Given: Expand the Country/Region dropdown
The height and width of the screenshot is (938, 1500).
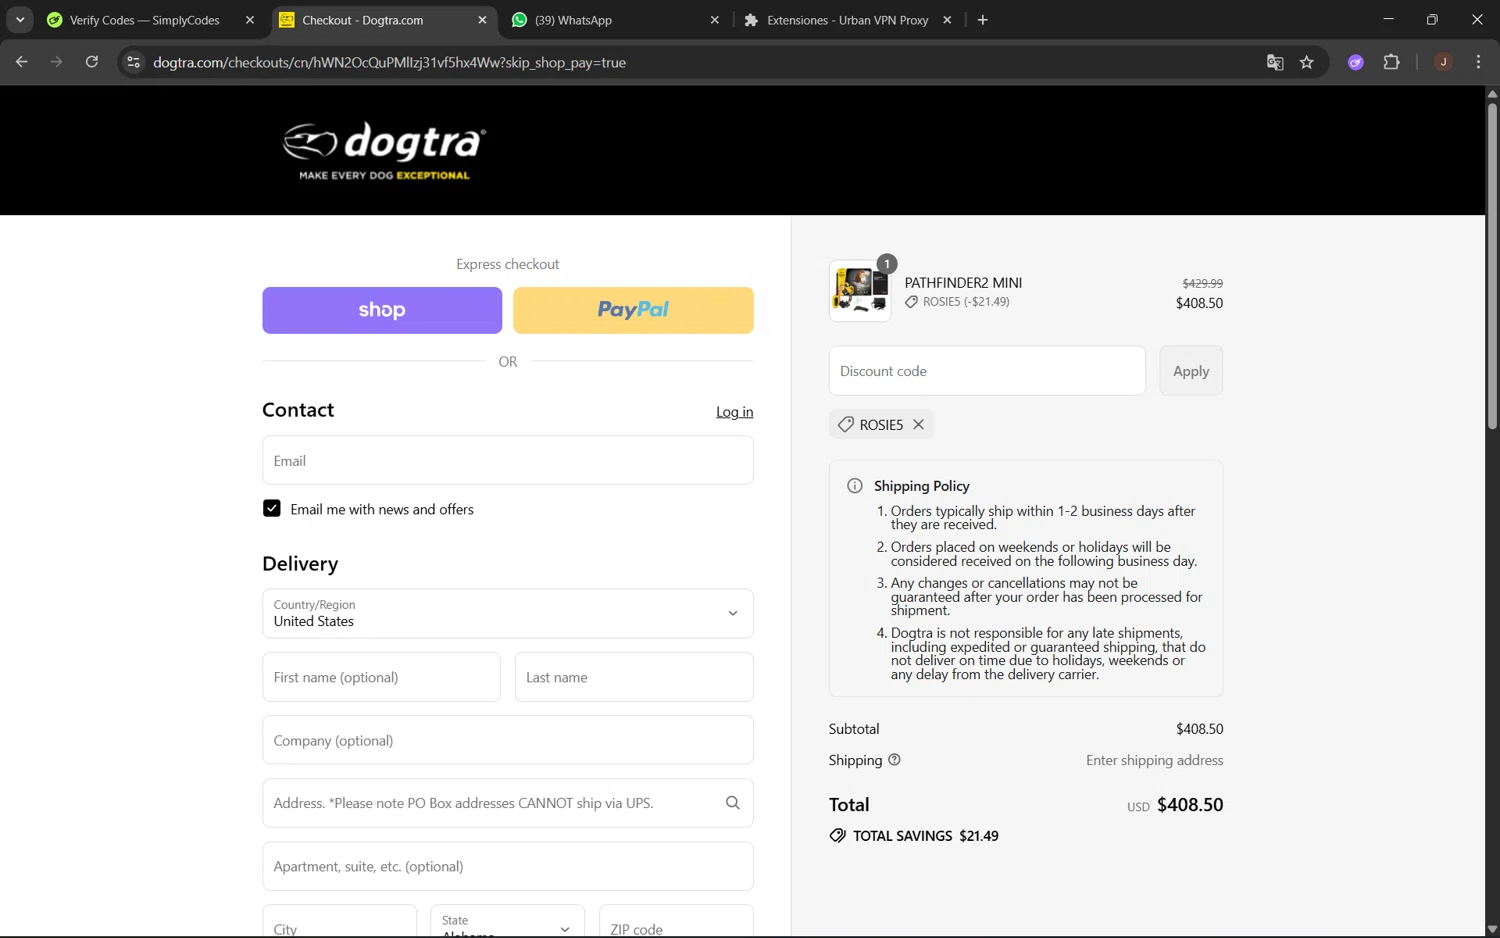Looking at the screenshot, I should pyautogui.click(x=508, y=614).
